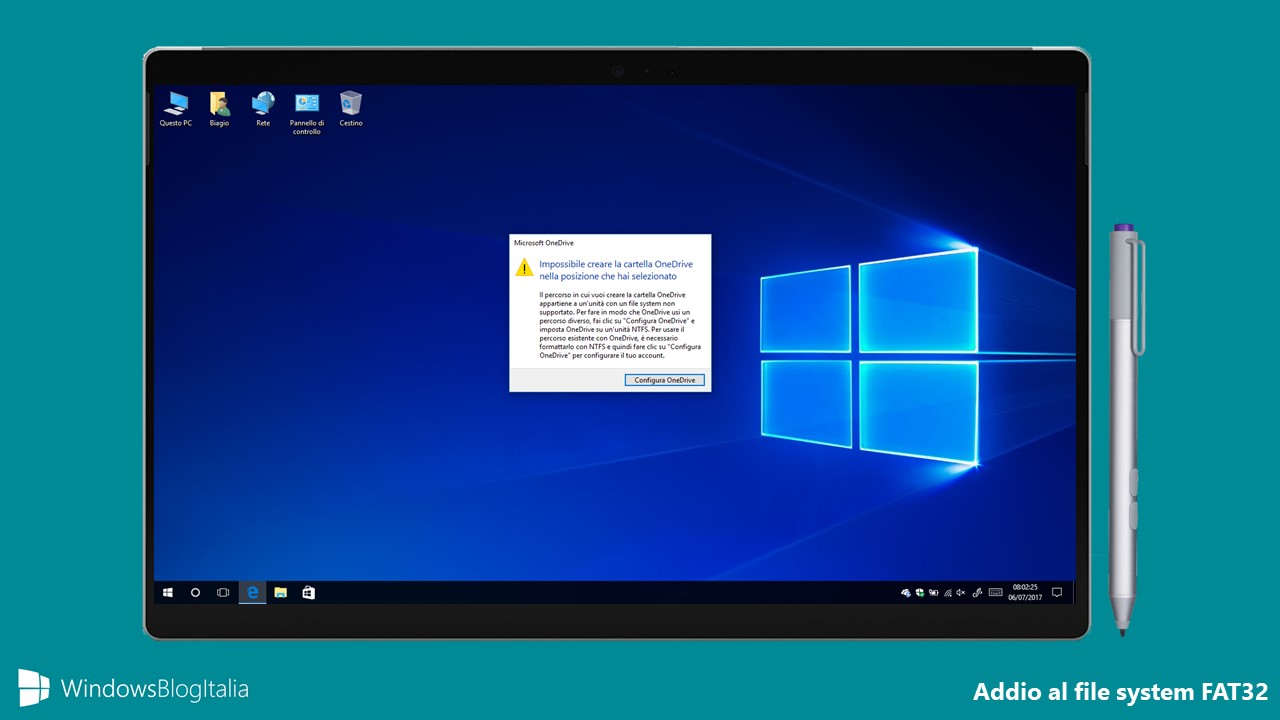Viewport: 1280px width, 720px height.
Task: Click the 'Il percorso in cui vuoi creare' message text
Action: tap(619, 325)
